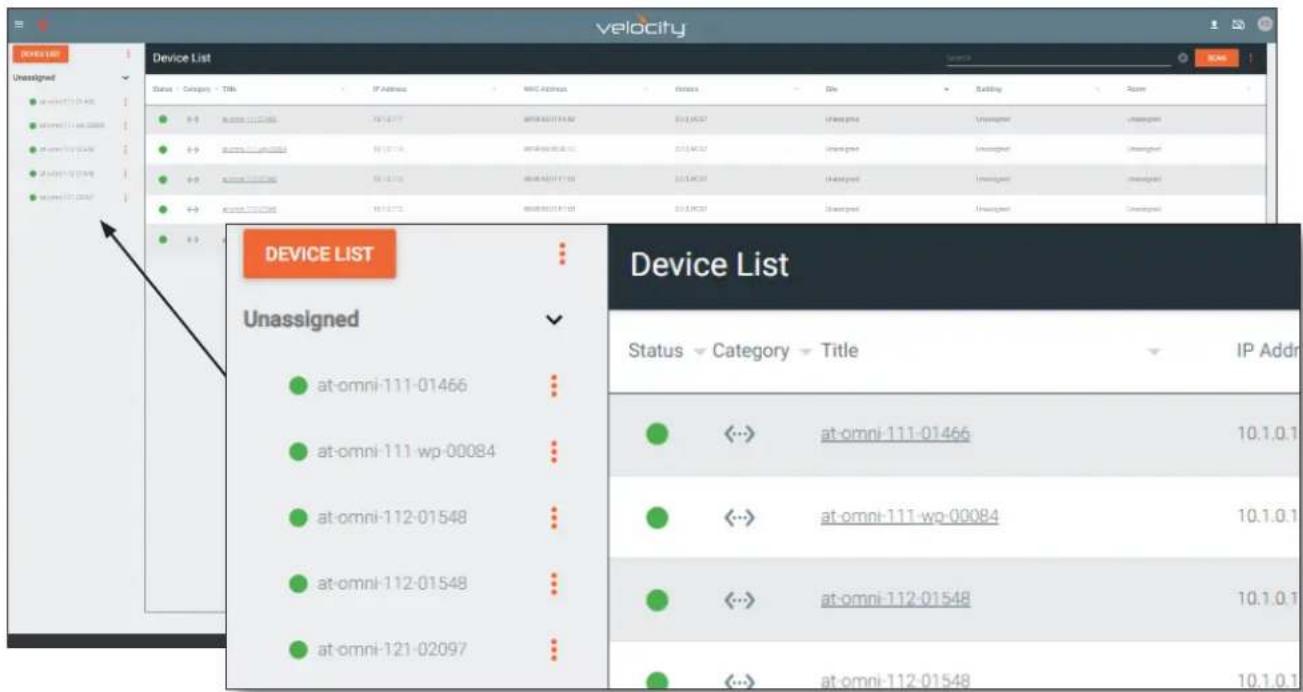Select at-omni-111-01466 in the zoomed inset sidebar
The image size is (1303, 692).
(391, 386)
